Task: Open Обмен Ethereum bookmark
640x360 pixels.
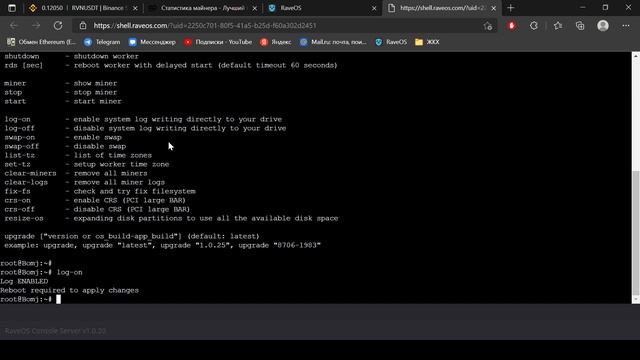Action: 42,42
